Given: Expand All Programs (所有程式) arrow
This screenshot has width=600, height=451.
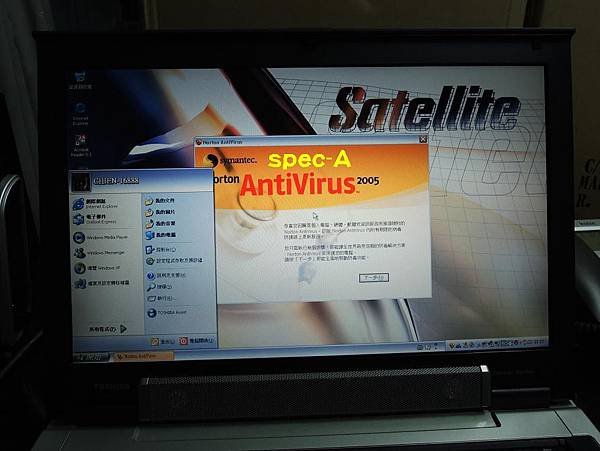Looking at the screenshot, I should (x=108, y=329).
